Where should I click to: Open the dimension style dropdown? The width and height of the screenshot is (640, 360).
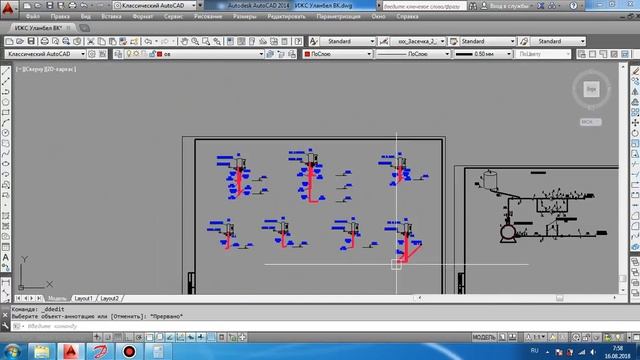click(417, 41)
